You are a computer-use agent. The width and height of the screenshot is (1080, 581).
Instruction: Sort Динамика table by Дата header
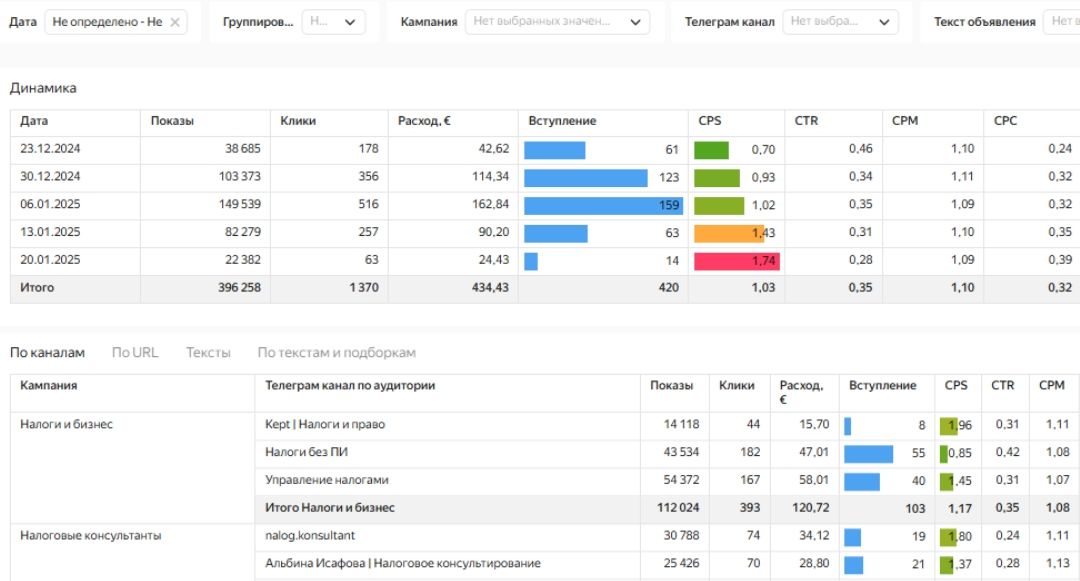click(34, 121)
